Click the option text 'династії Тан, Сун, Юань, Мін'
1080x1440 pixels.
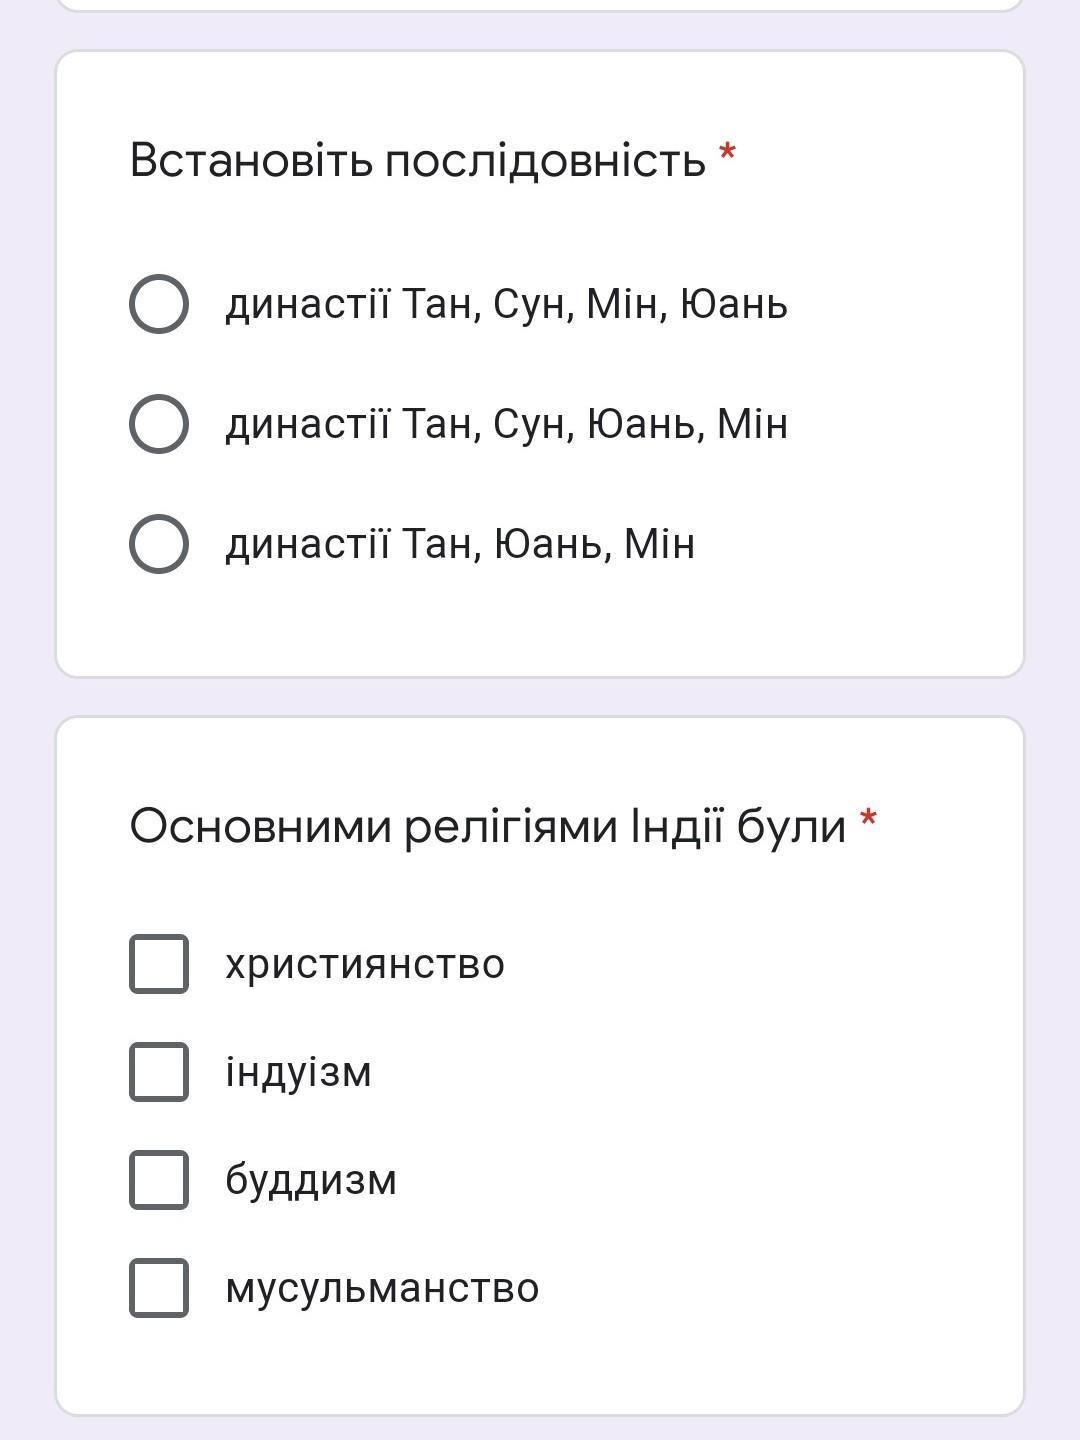506,424
